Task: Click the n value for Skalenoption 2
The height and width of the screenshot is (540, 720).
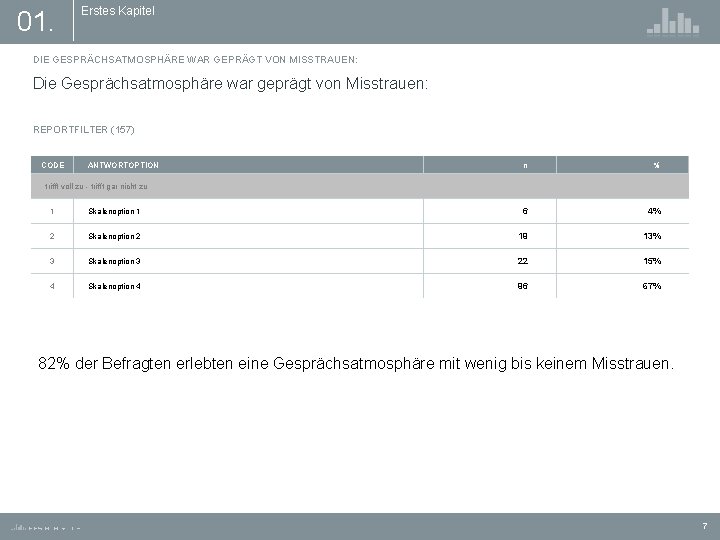Action: (523, 236)
